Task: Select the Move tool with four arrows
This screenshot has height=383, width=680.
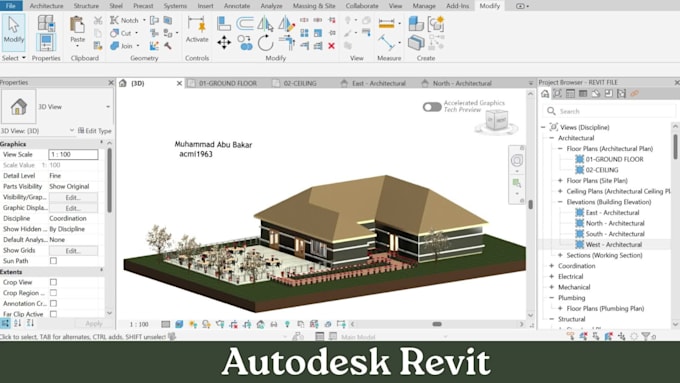Action: (224, 43)
